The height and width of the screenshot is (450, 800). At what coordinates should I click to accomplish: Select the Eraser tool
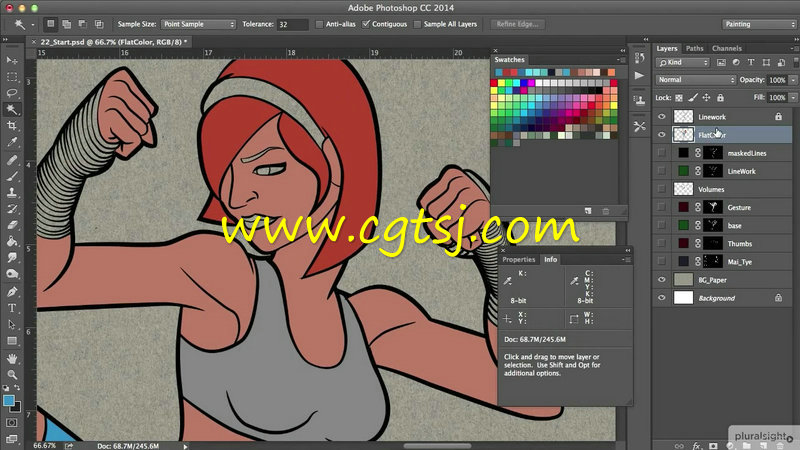click(x=12, y=226)
